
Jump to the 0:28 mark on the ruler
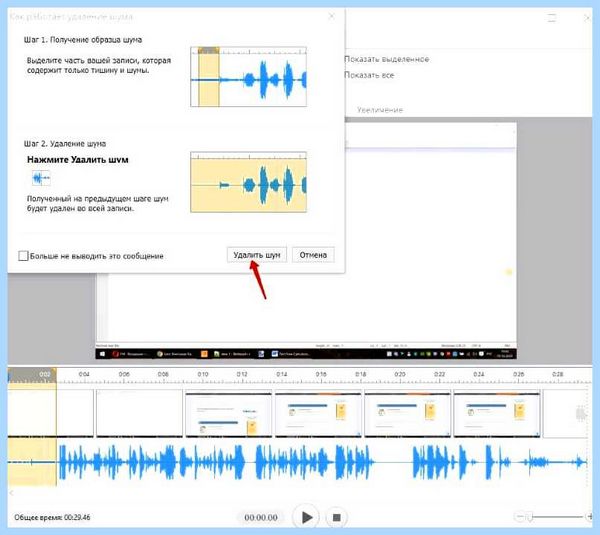point(558,374)
